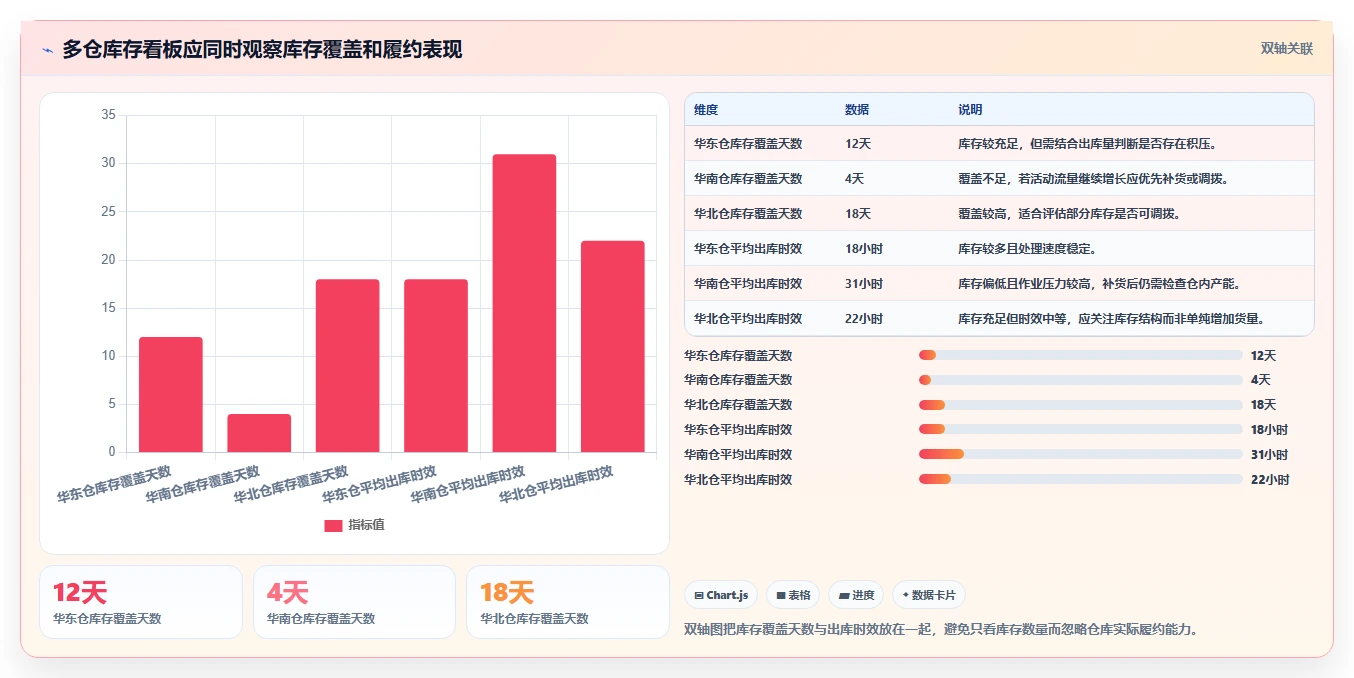Image resolution: width=1354 pixels, height=678 pixels.
Task: Click the note starting with 库存偏低且作业压力较高
Action: tap(1099, 284)
